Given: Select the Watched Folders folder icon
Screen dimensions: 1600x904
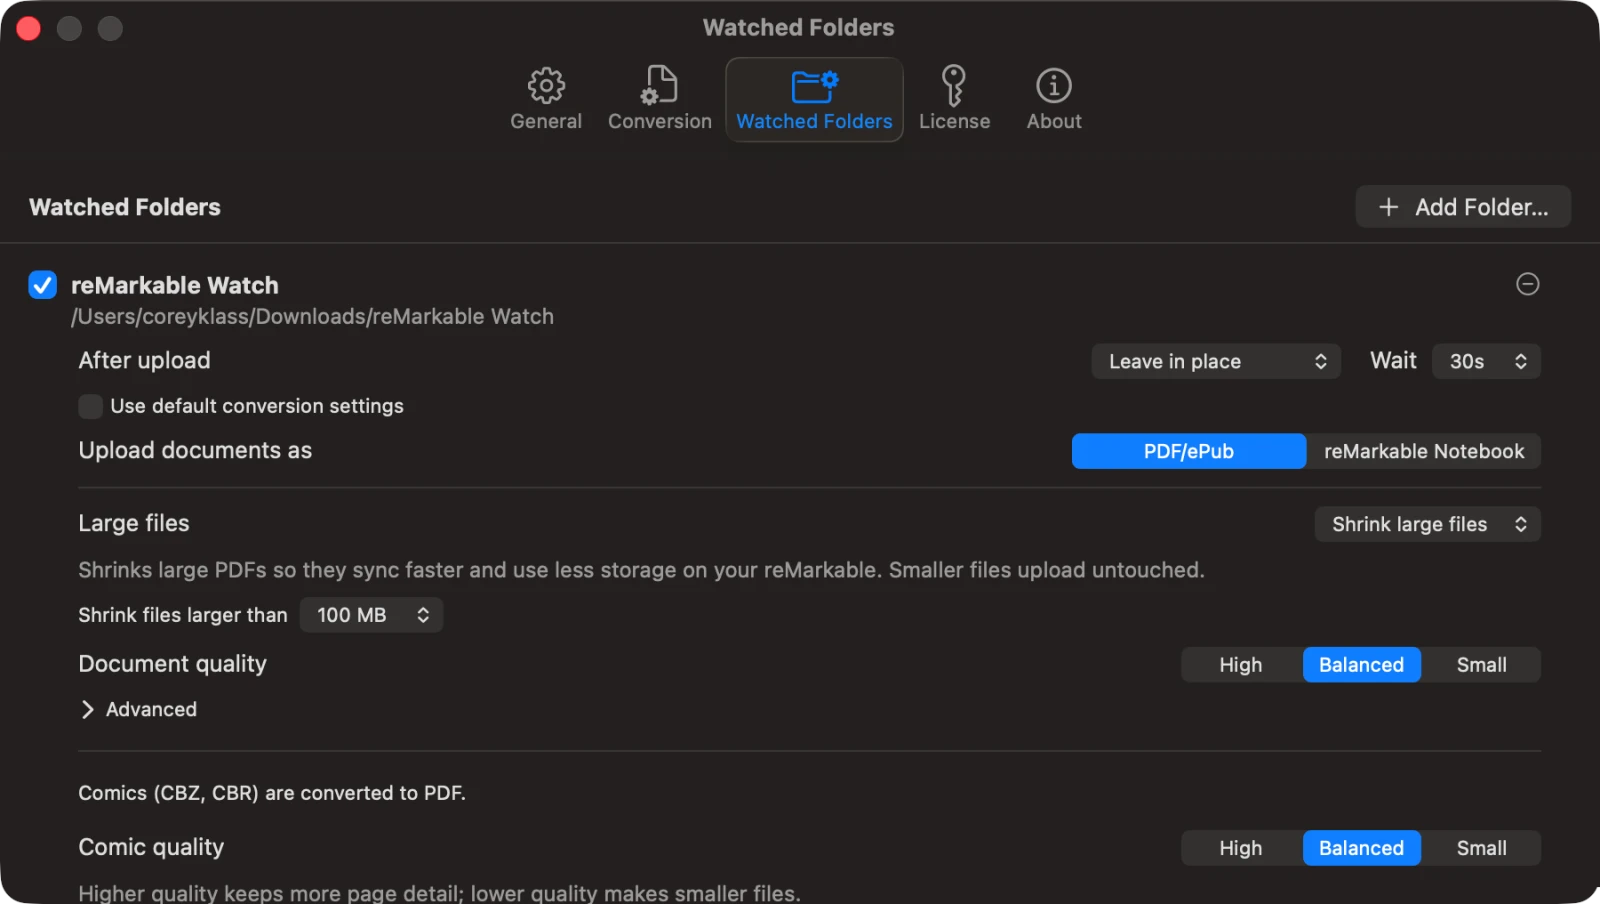Looking at the screenshot, I should [x=814, y=86].
